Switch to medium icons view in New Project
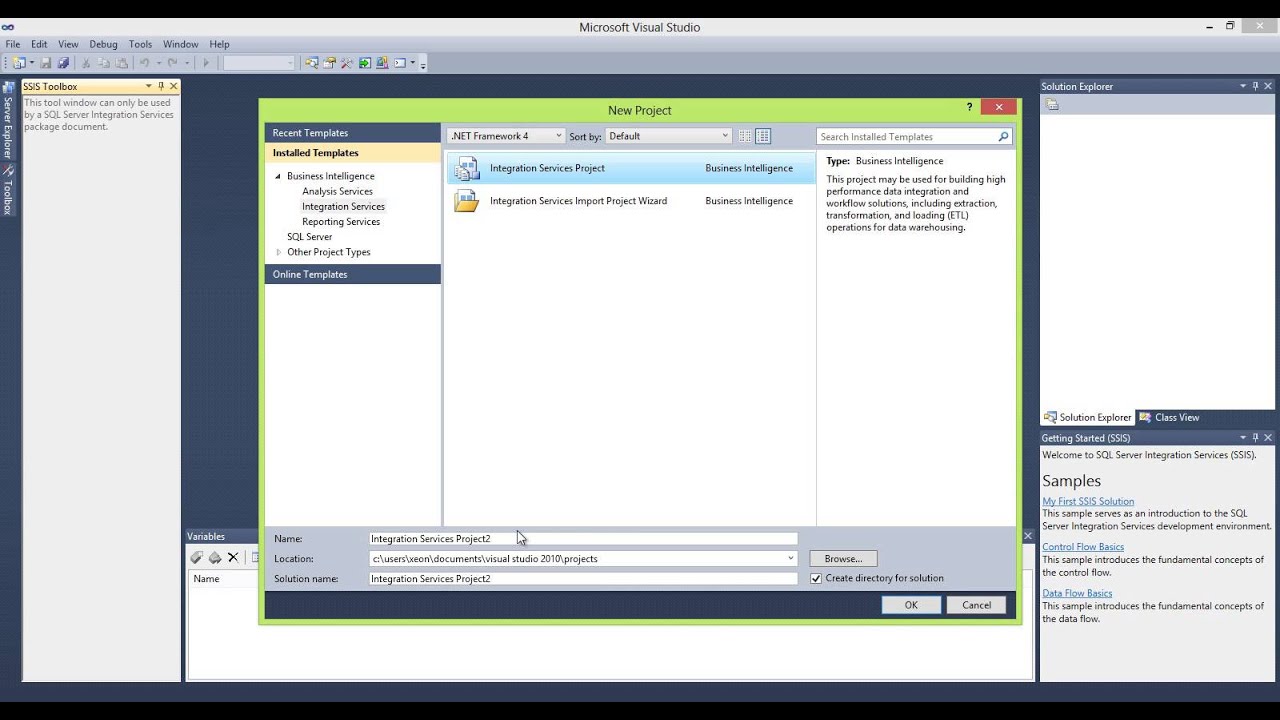1280x720 pixels. pyautogui.click(x=763, y=136)
